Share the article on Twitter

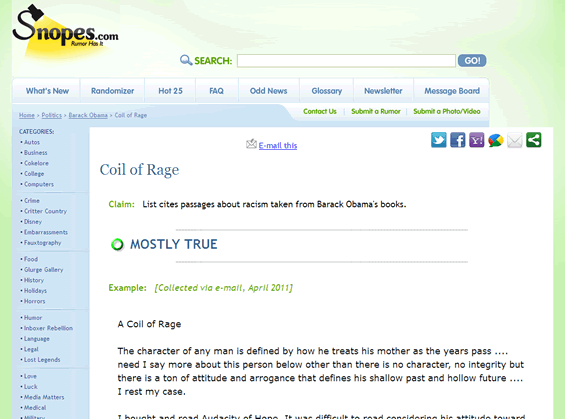[439, 140]
